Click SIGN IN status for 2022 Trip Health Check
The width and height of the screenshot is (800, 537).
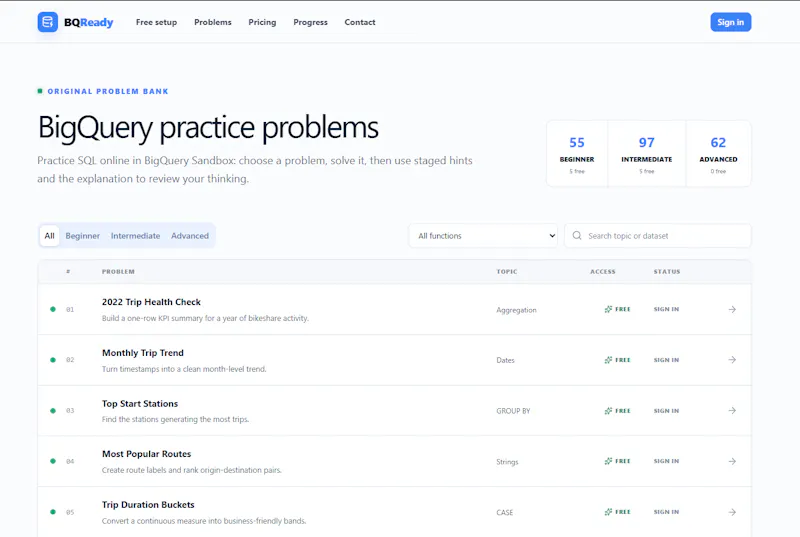(x=666, y=309)
